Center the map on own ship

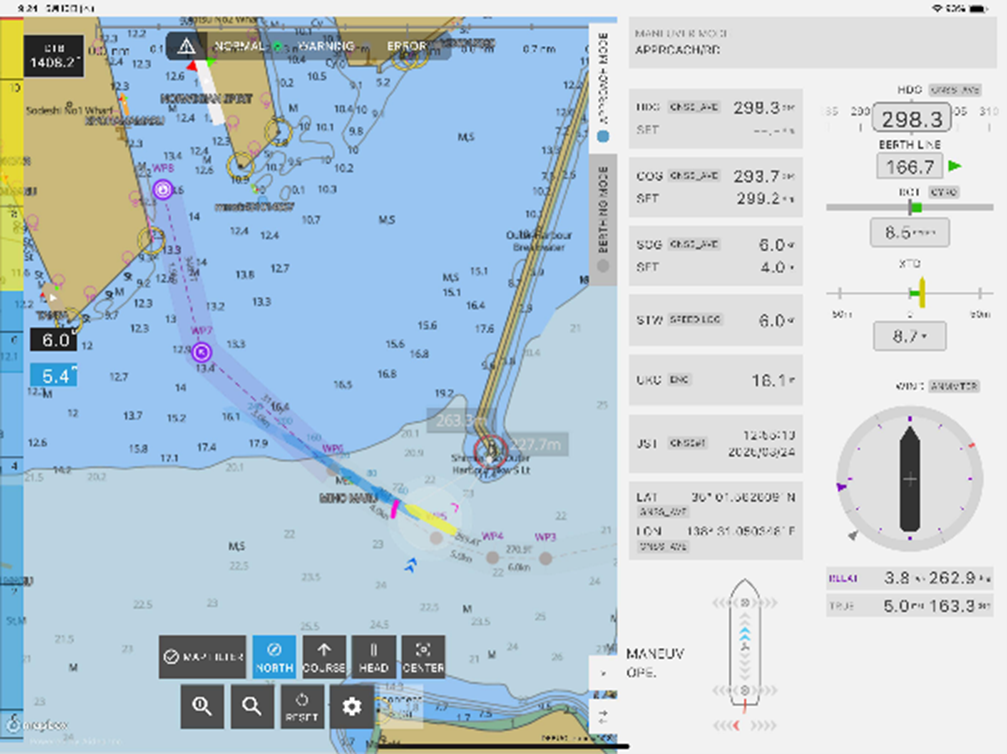(422, 657)
